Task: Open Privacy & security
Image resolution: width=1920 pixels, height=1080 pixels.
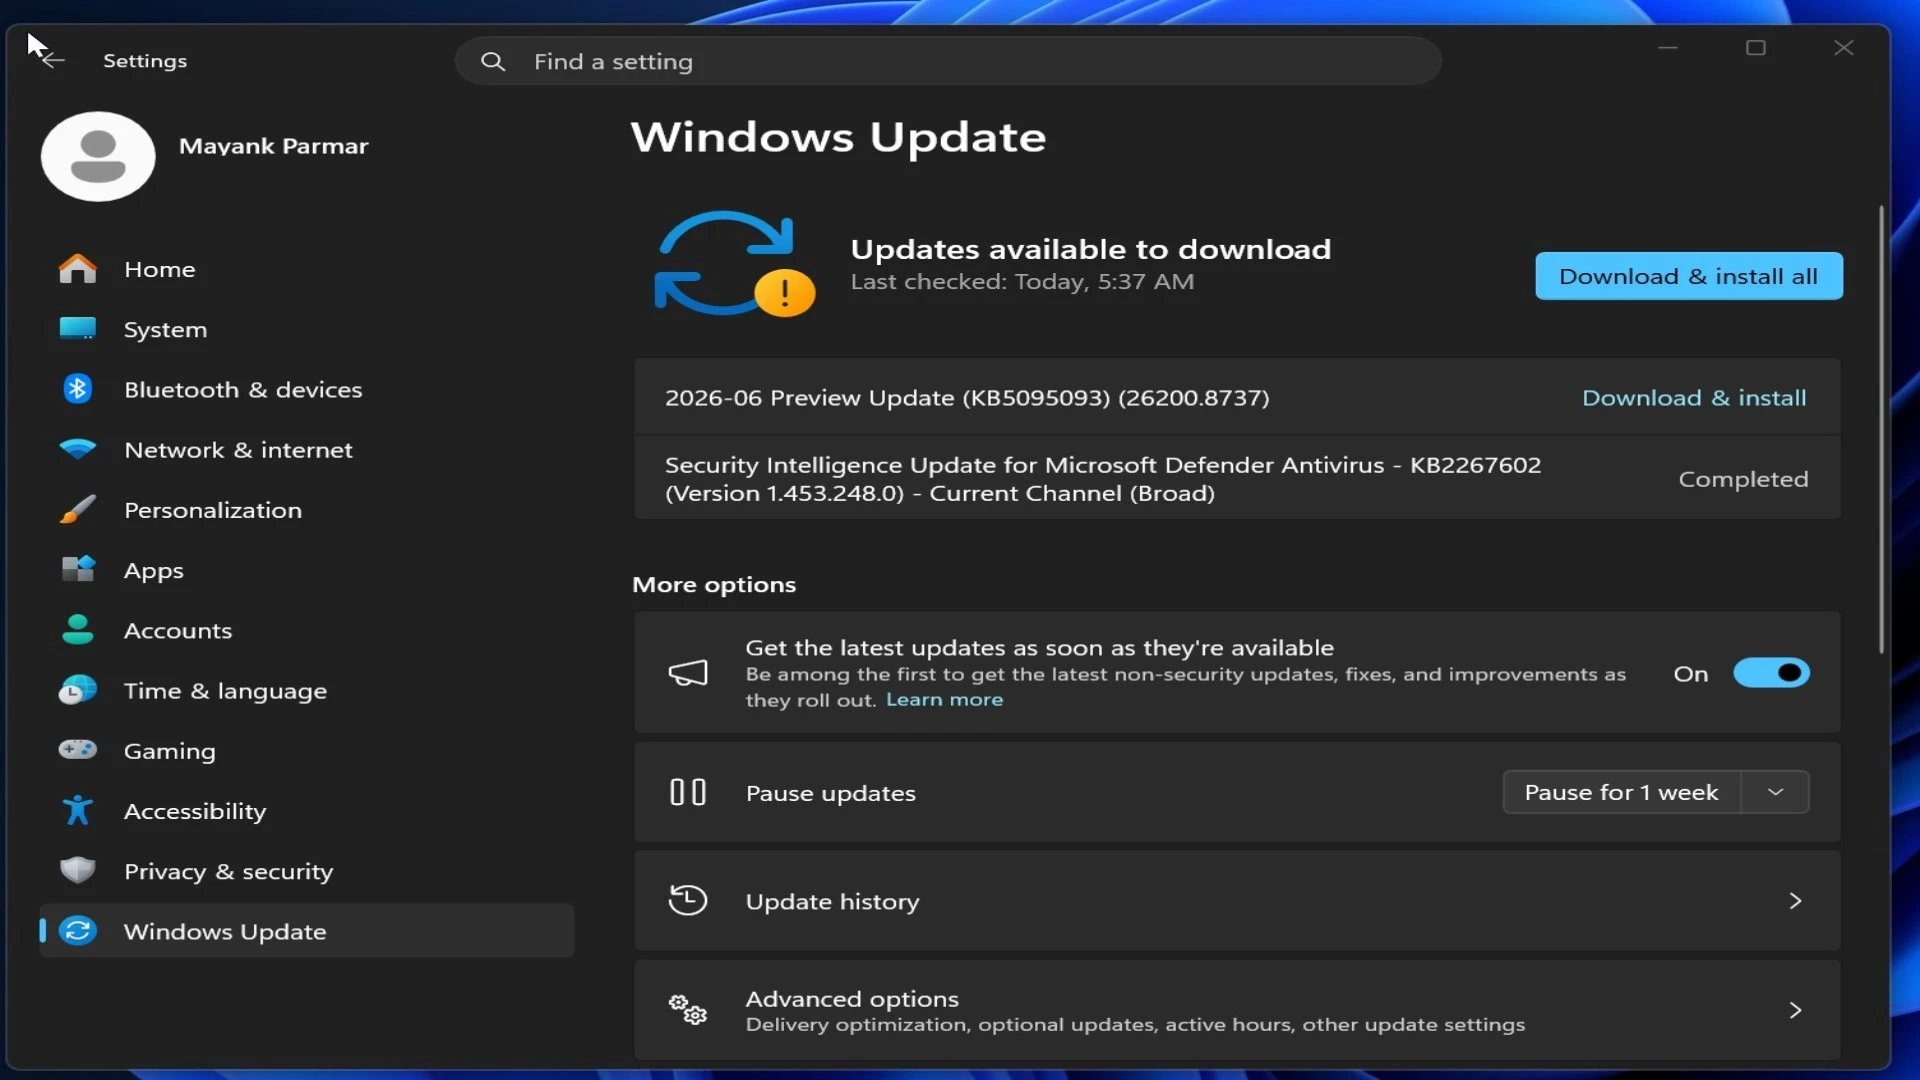Action: [x=306, y=870]
